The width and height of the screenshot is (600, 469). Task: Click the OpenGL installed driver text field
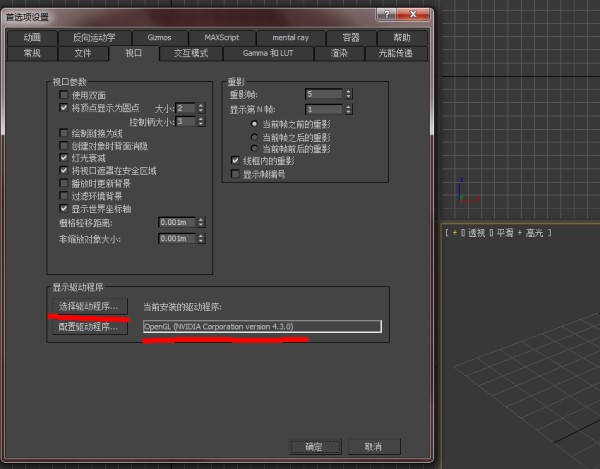point(262,327)
